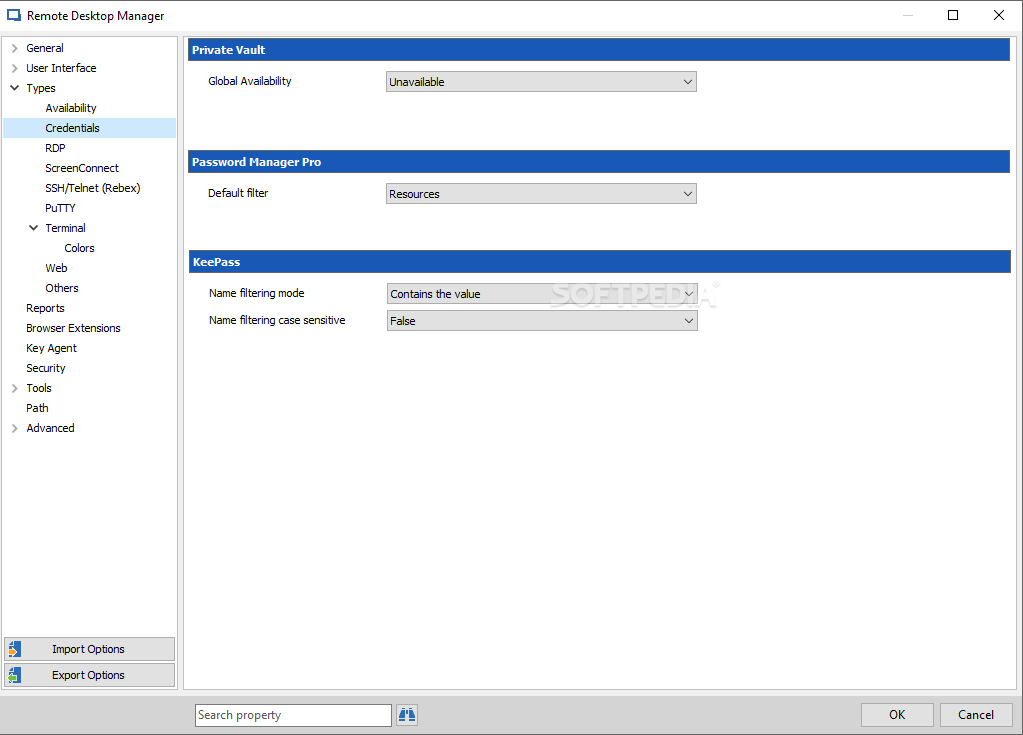
Task: Click the Export Options button
Action: click(x=89, y=675)
